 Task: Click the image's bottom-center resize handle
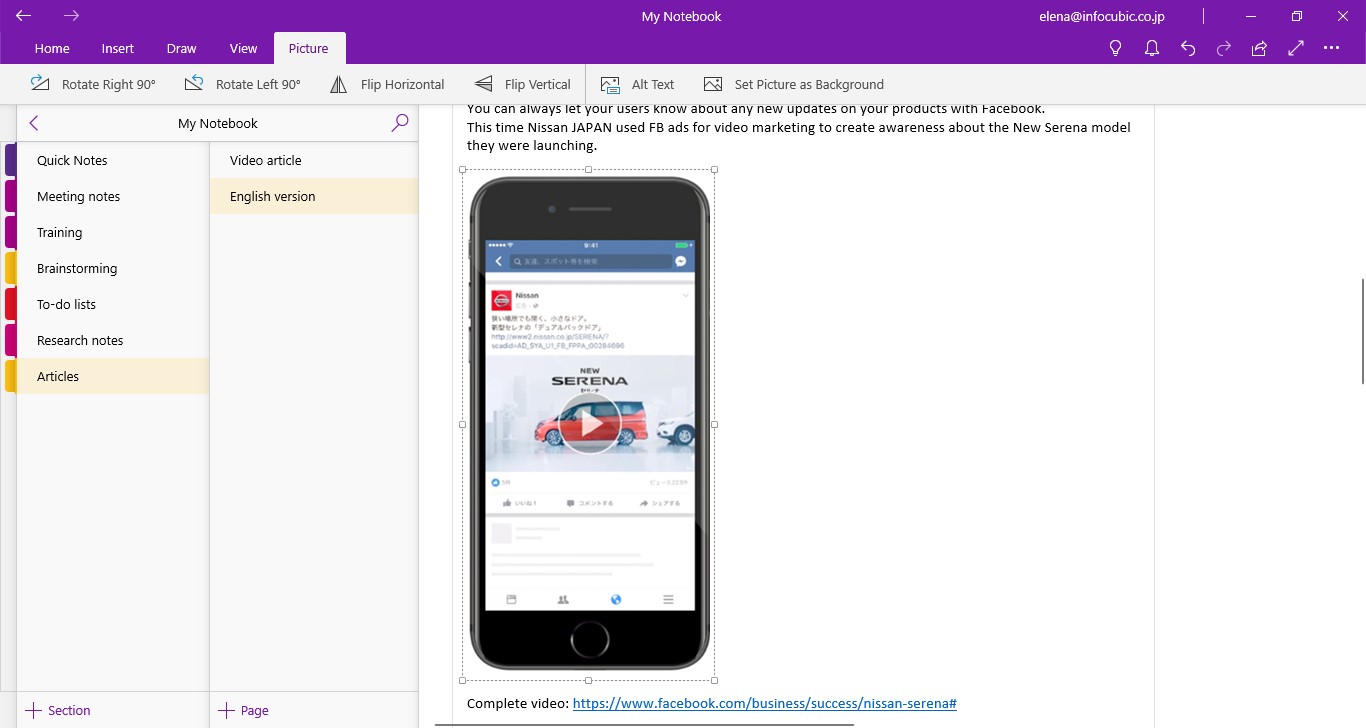(x=588, y=680)
